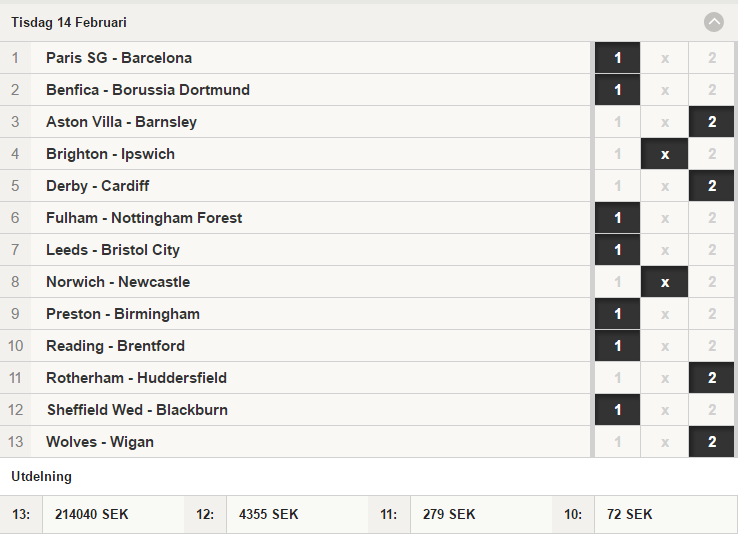Toggle 2 for Derby - Cardiff
Viewport: 738px width, 534px height.
pyautogui.click(x=711, y=186)
